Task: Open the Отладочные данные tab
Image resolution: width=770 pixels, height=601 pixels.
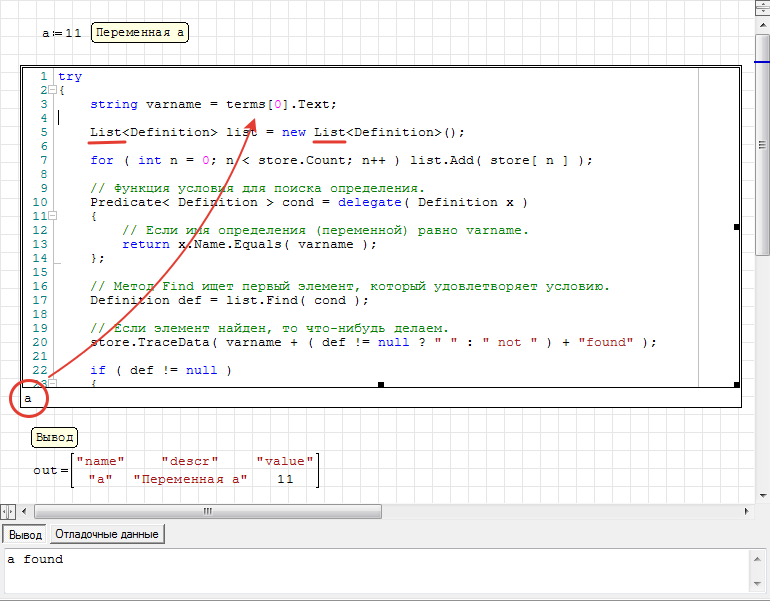Action: click(106, 534)
